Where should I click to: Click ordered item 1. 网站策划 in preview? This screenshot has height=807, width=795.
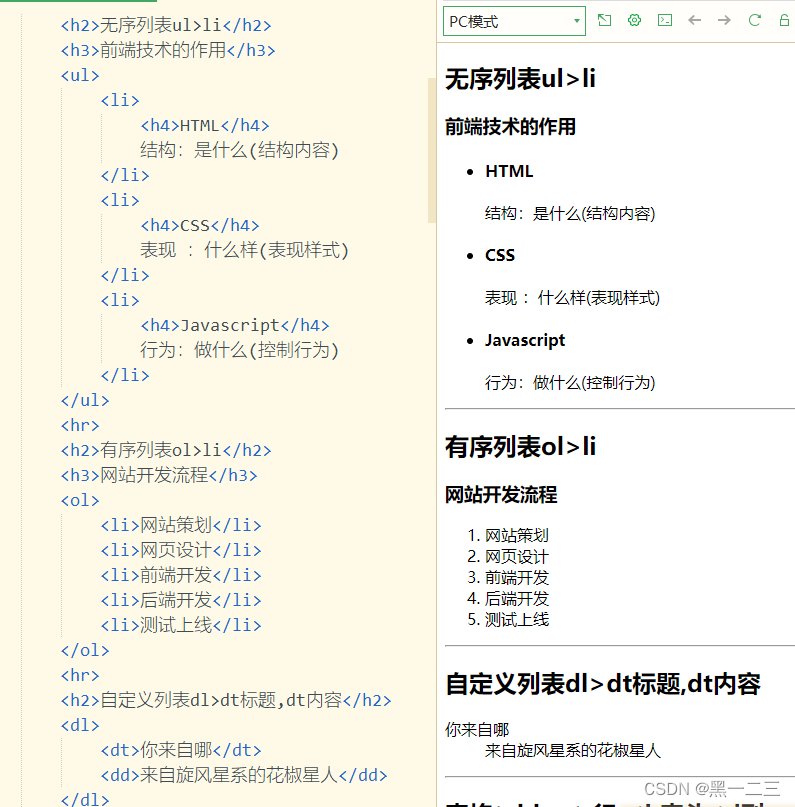pos(508,536)
